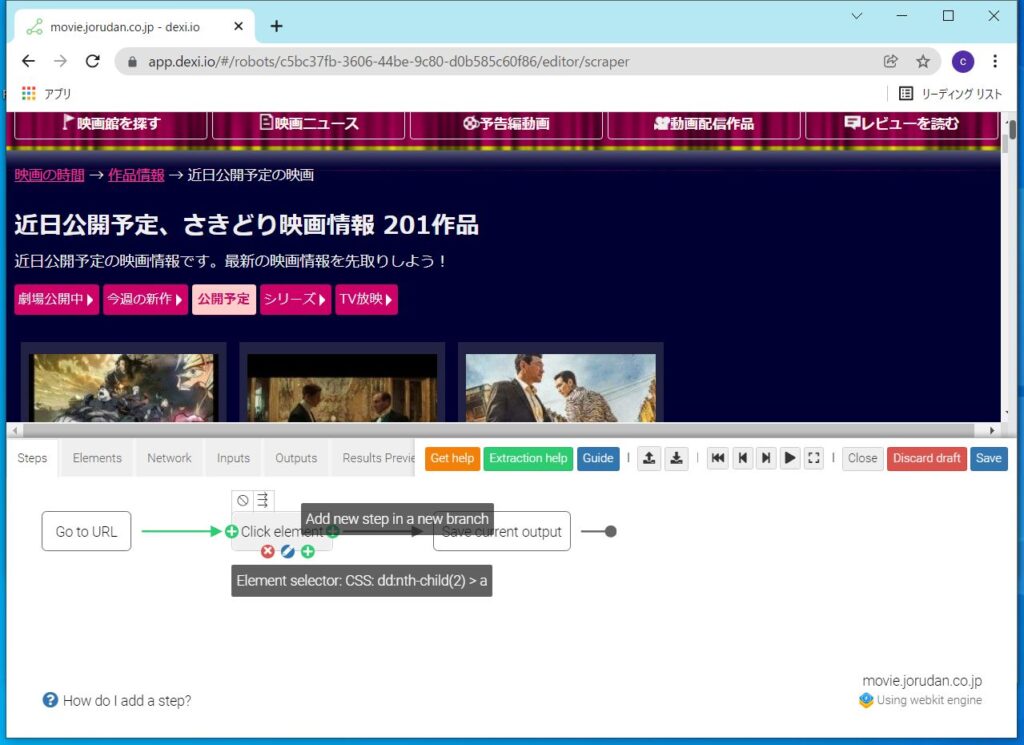Advance to next step

tap(766, 458)
